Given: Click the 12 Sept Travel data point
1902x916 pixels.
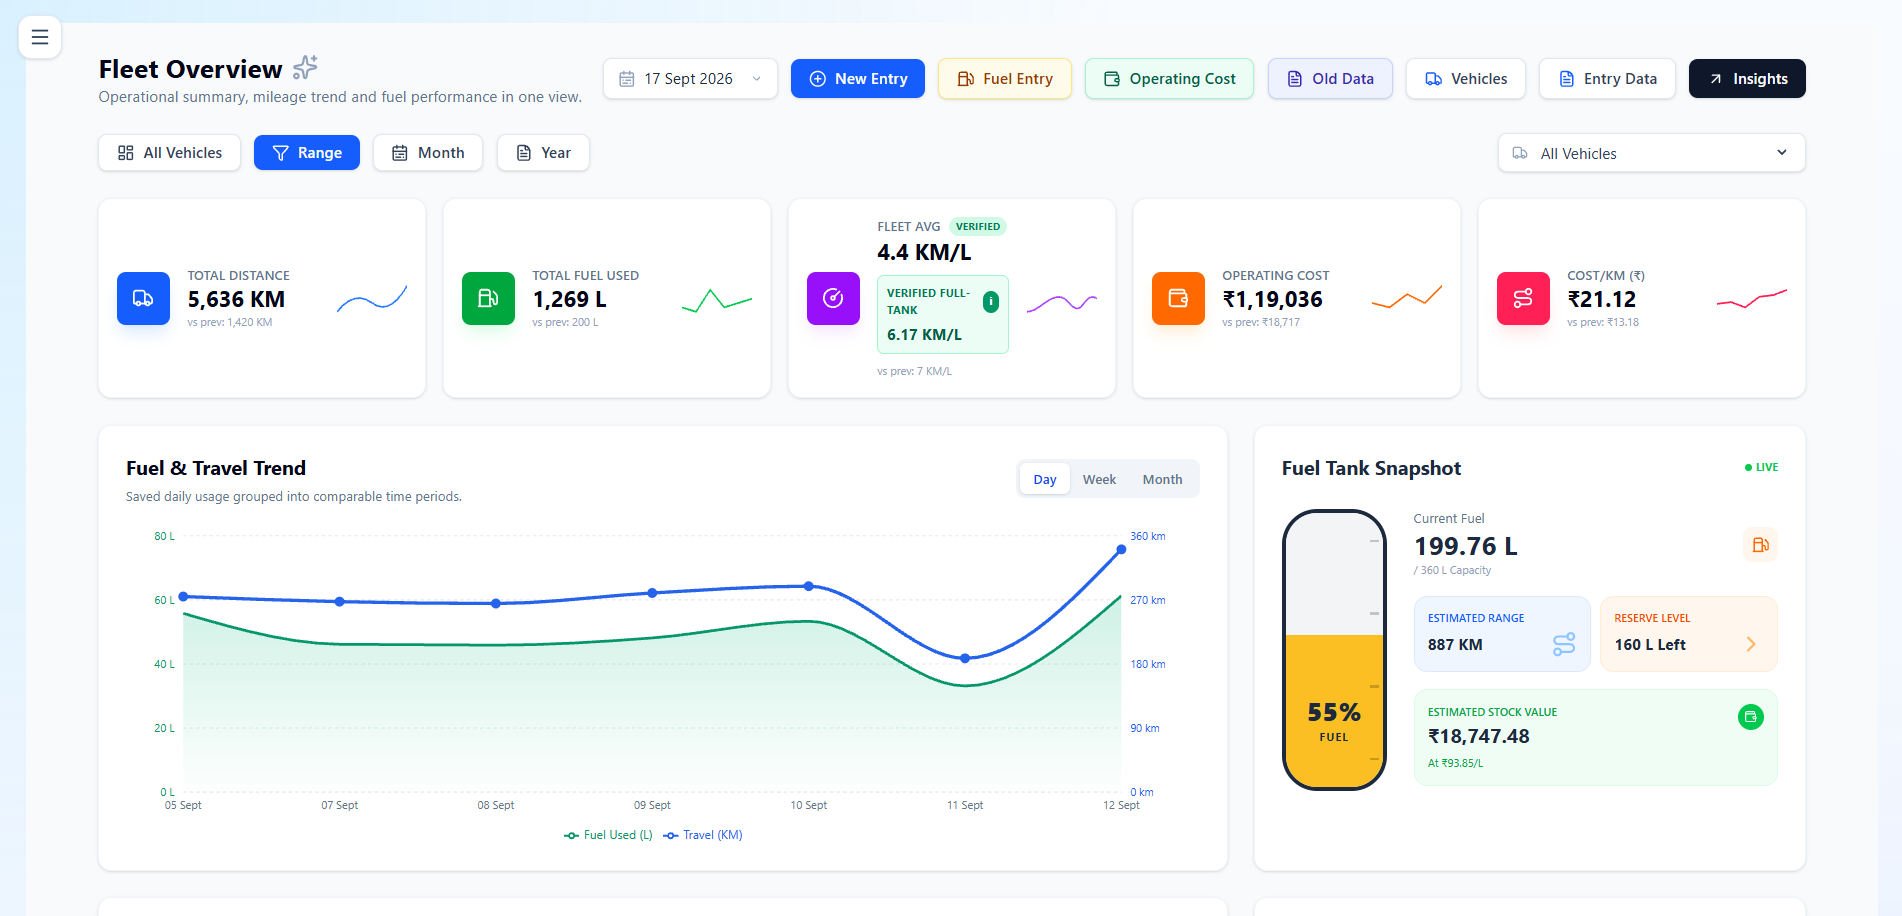Looking at the screenshot, I should pos(1121,550).
